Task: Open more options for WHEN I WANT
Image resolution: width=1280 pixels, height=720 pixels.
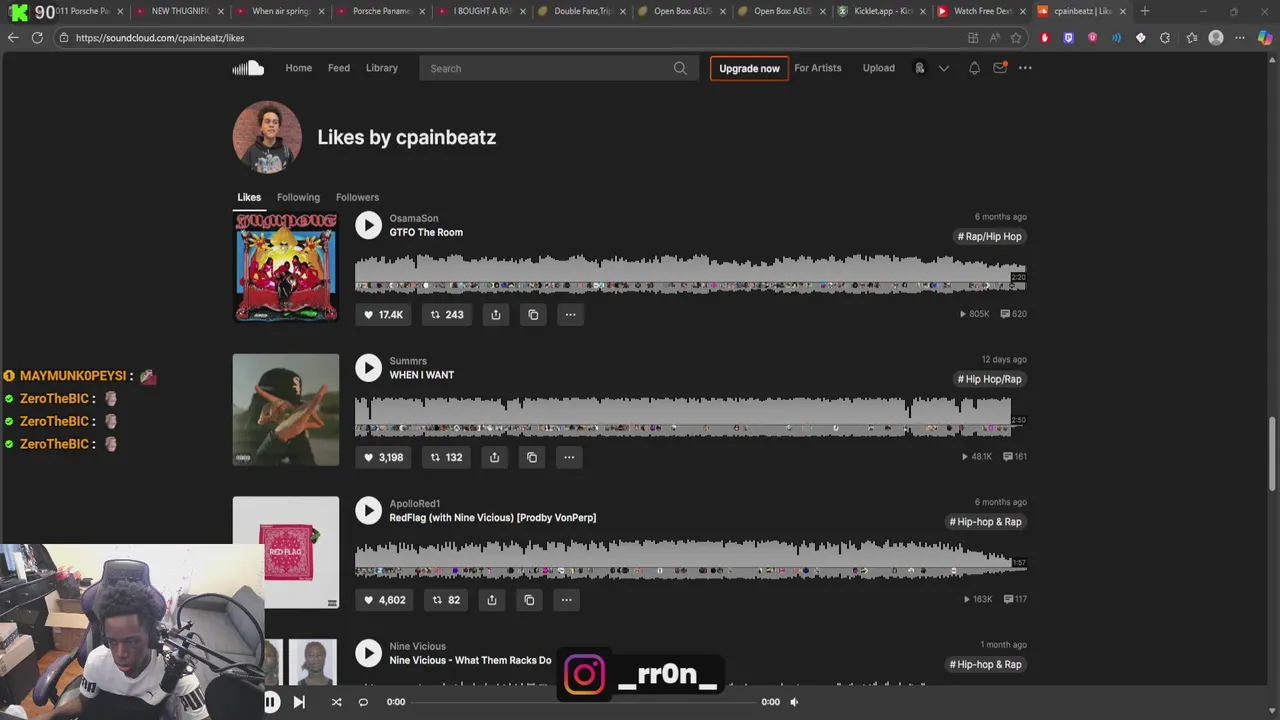Action: pos(569,457)
